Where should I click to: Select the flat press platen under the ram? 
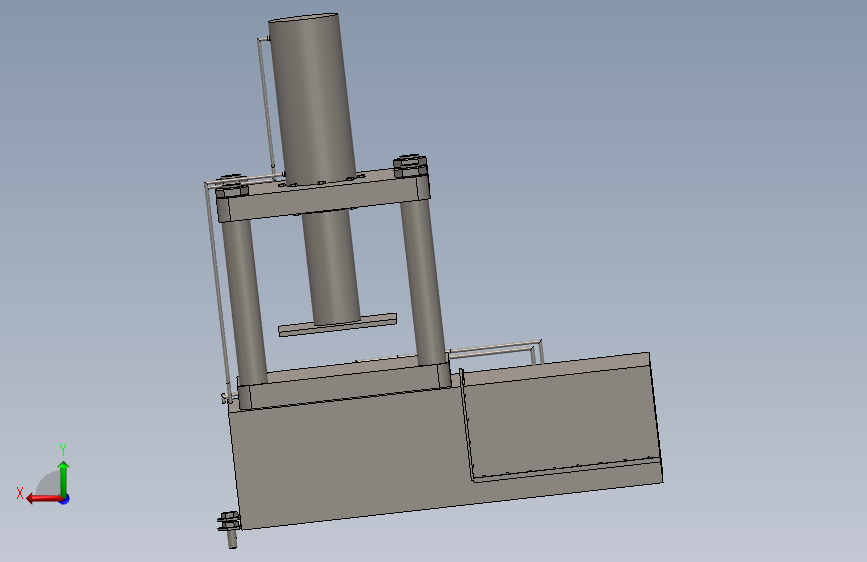(x=337, y=325)
